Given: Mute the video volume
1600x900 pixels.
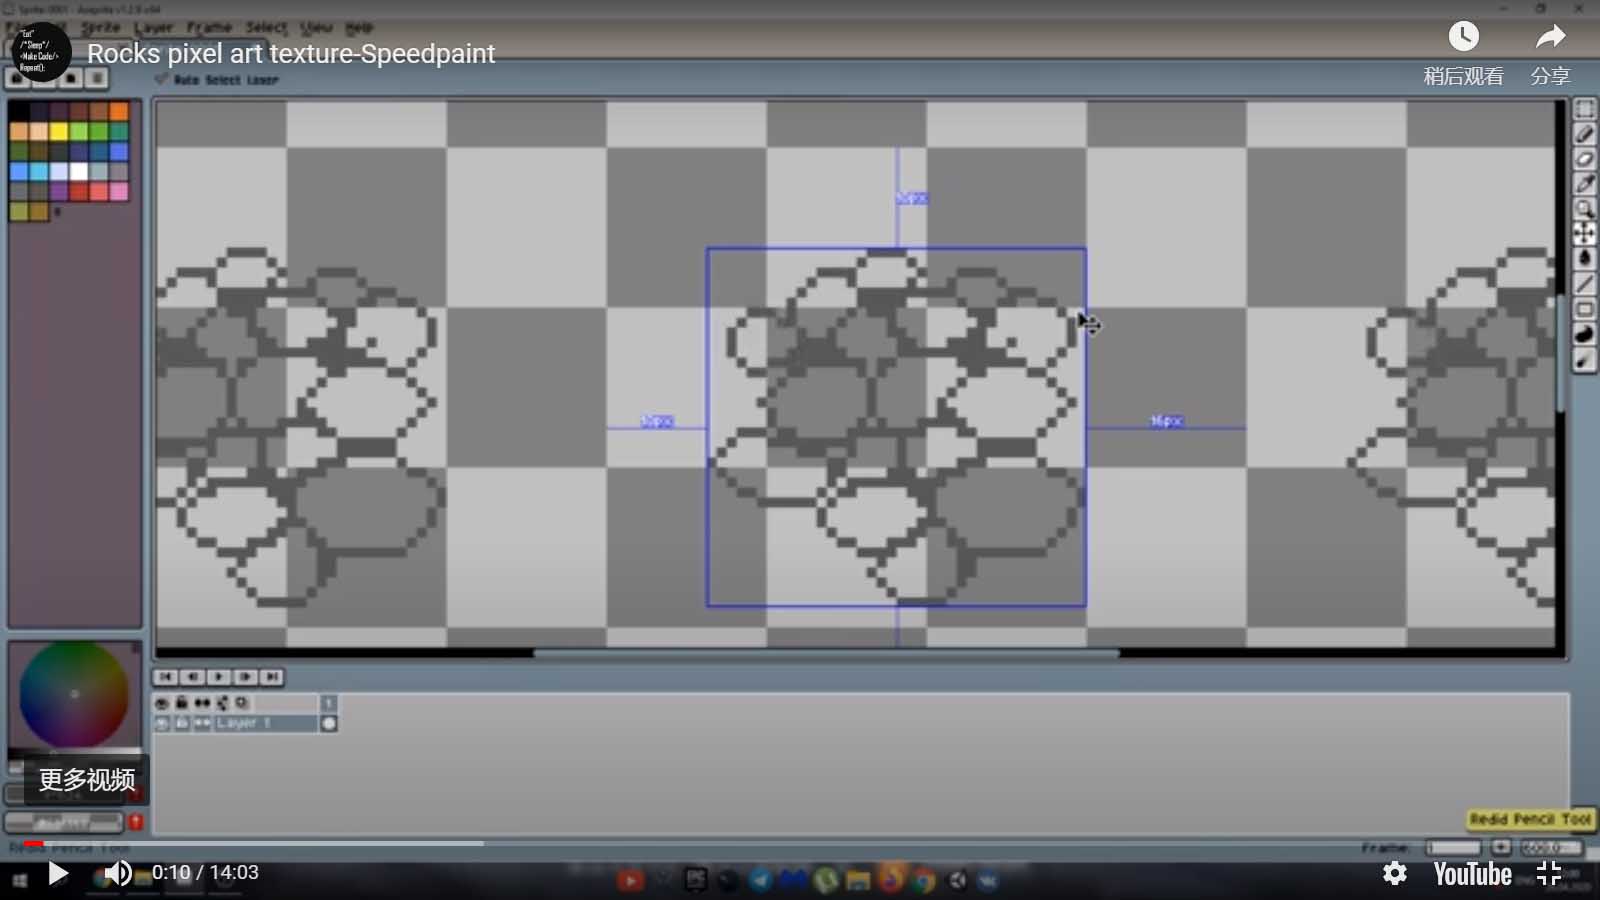Looking at the screenshot, I should (x=118, y=873).
